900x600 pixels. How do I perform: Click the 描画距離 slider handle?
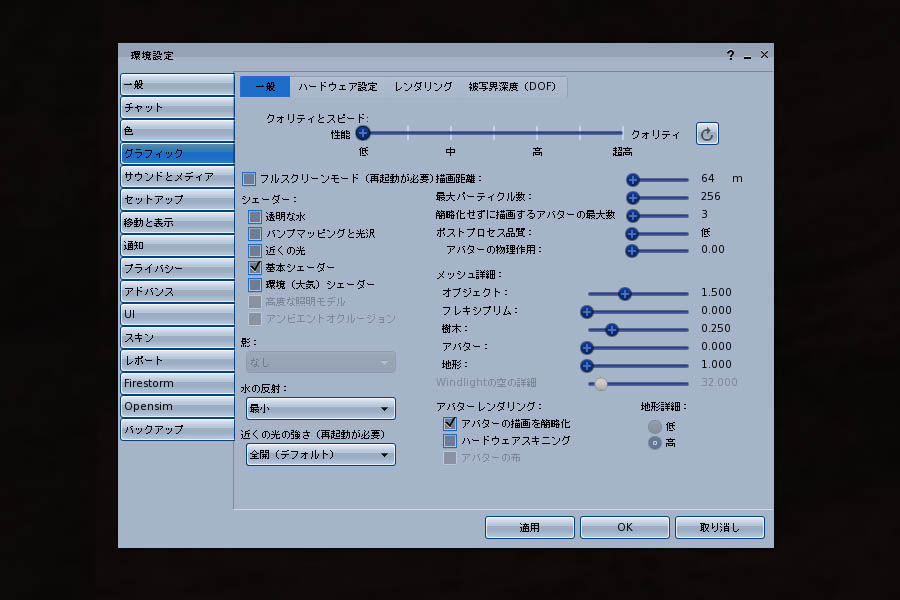click(633, 180)
